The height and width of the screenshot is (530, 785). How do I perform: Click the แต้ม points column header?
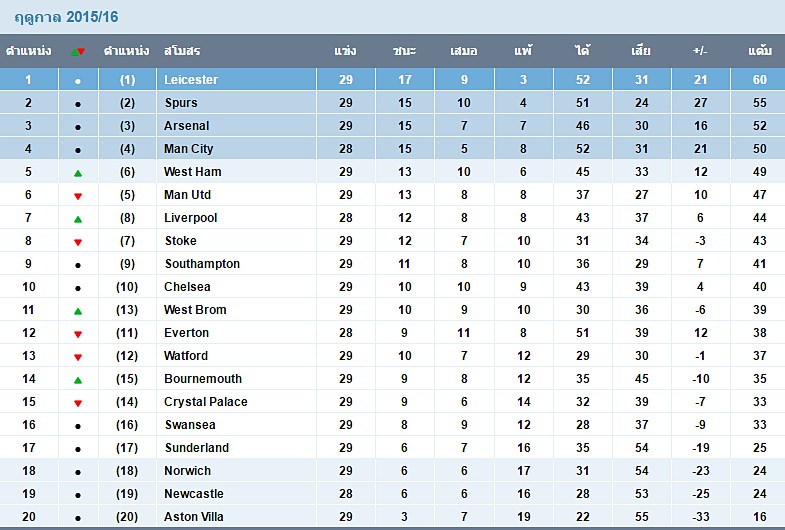tap(759, 51)
